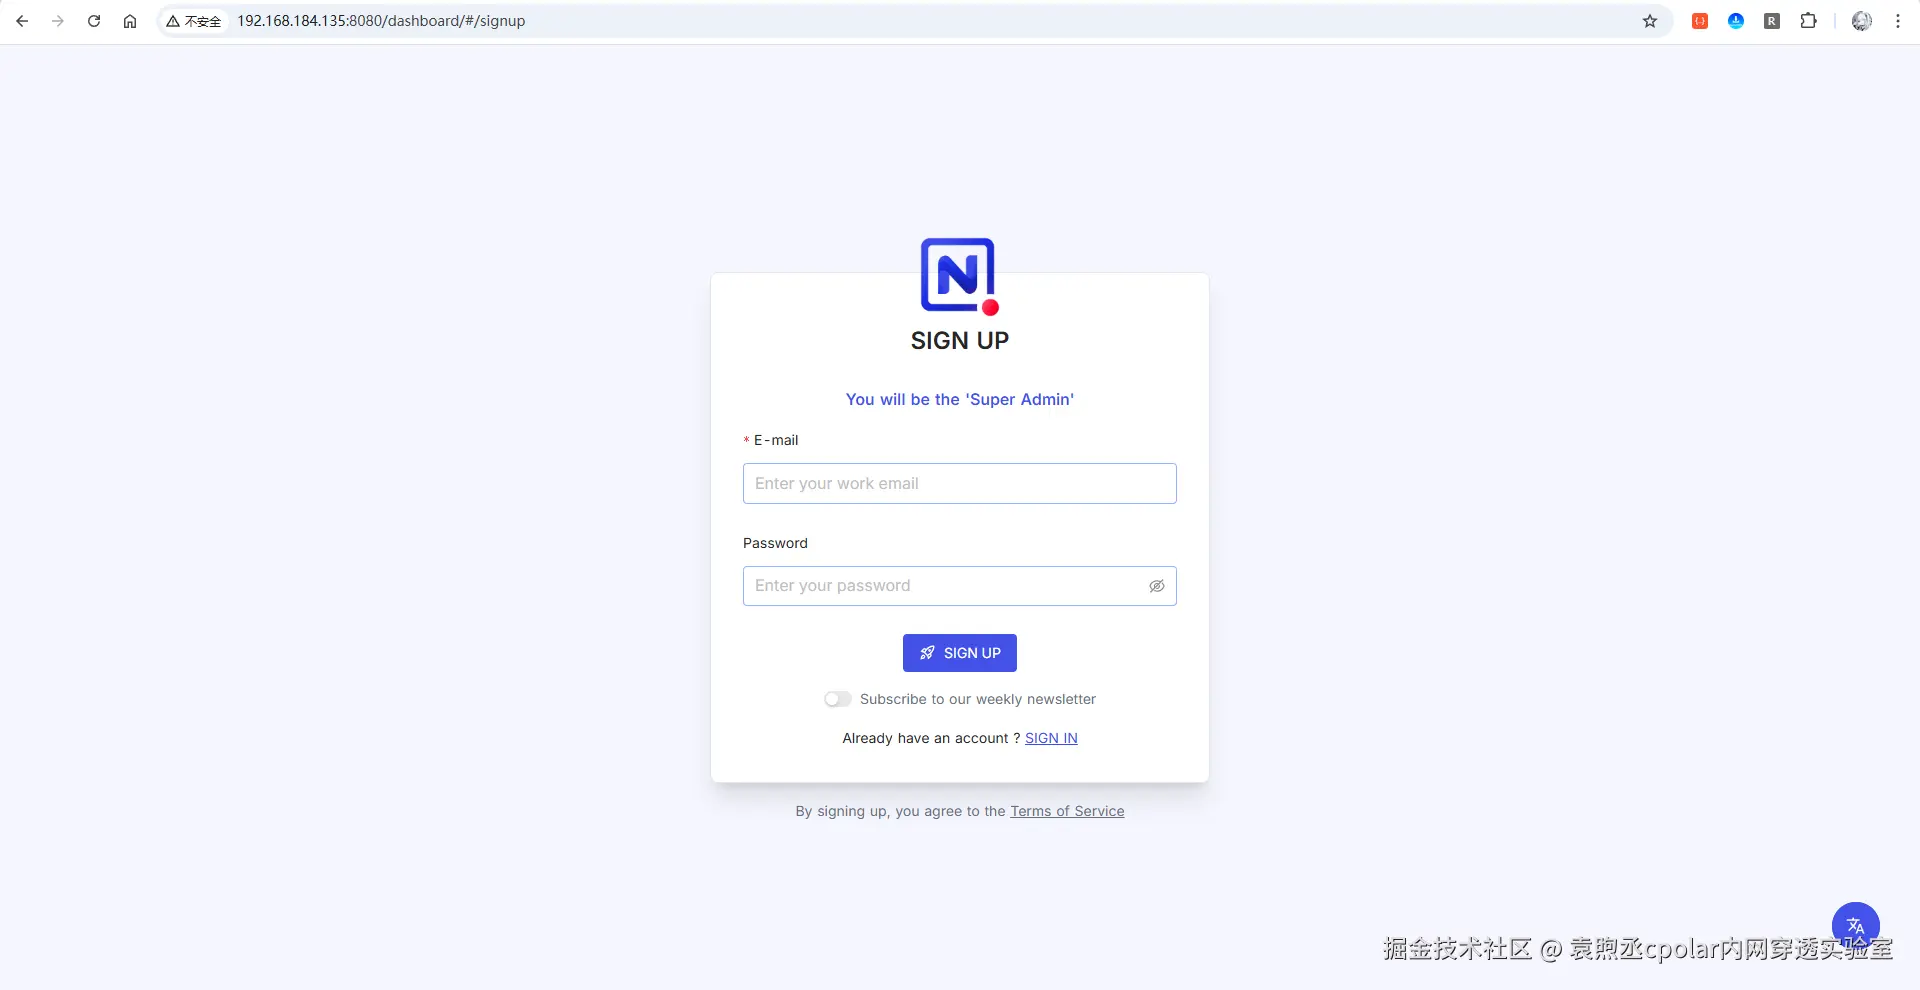Click the Password field label
1920x990 pixels.
[x=775, y=543]
